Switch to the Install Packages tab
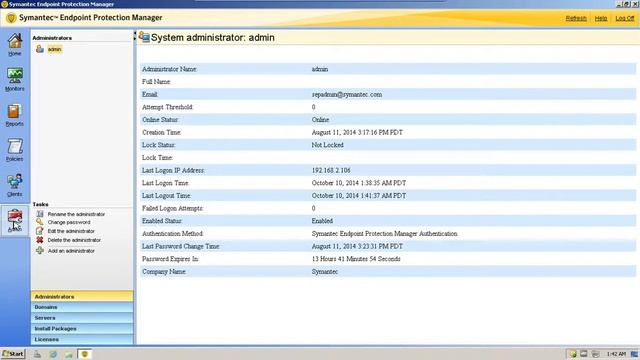Screen dimensions: 640x360 point(82,328)
